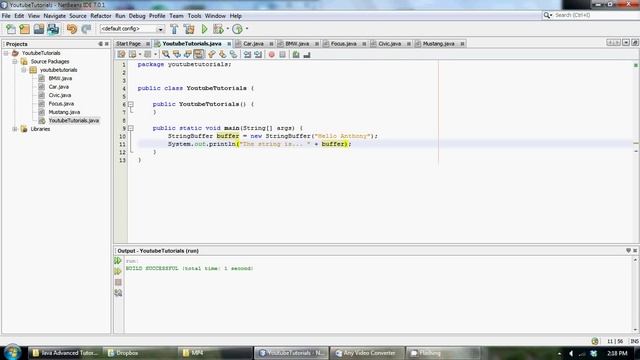Viewport: 640px width, 360px height.
Task: Click Clean and Build Project icon
Action: [x=189, y=29]
